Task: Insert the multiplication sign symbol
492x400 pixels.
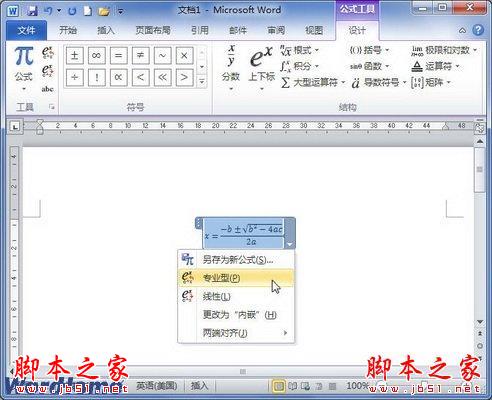Action: pos(184,55)
